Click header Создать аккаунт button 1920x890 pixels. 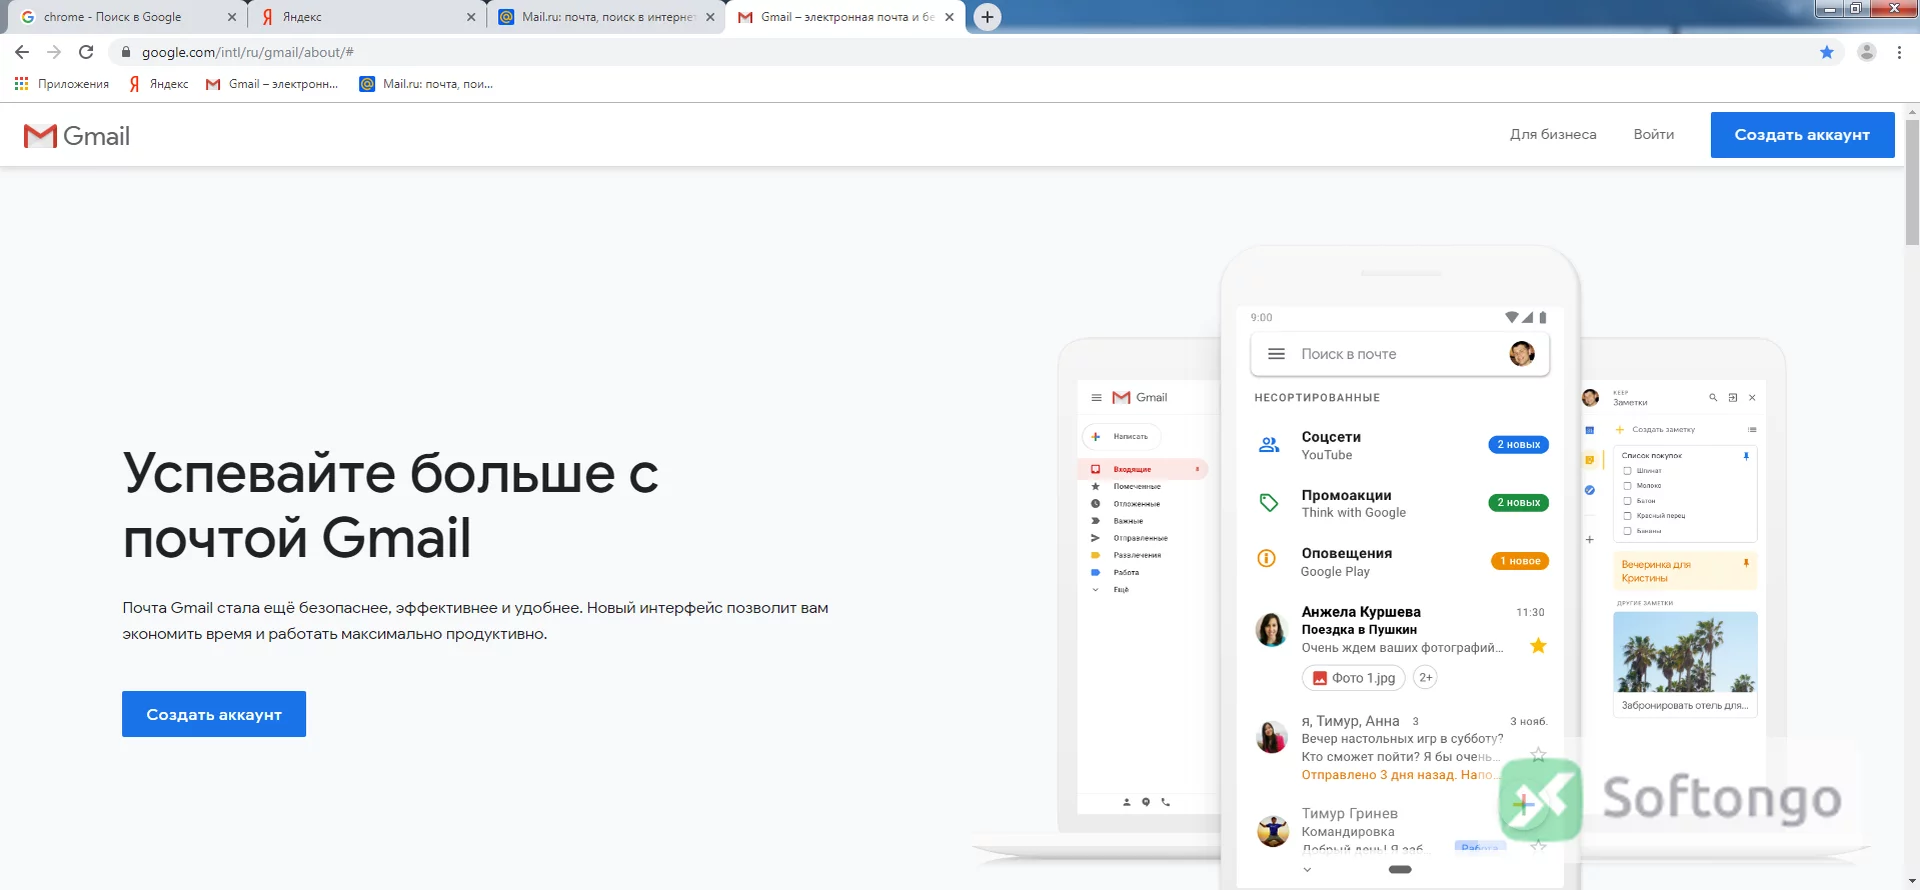point(1802,135)
